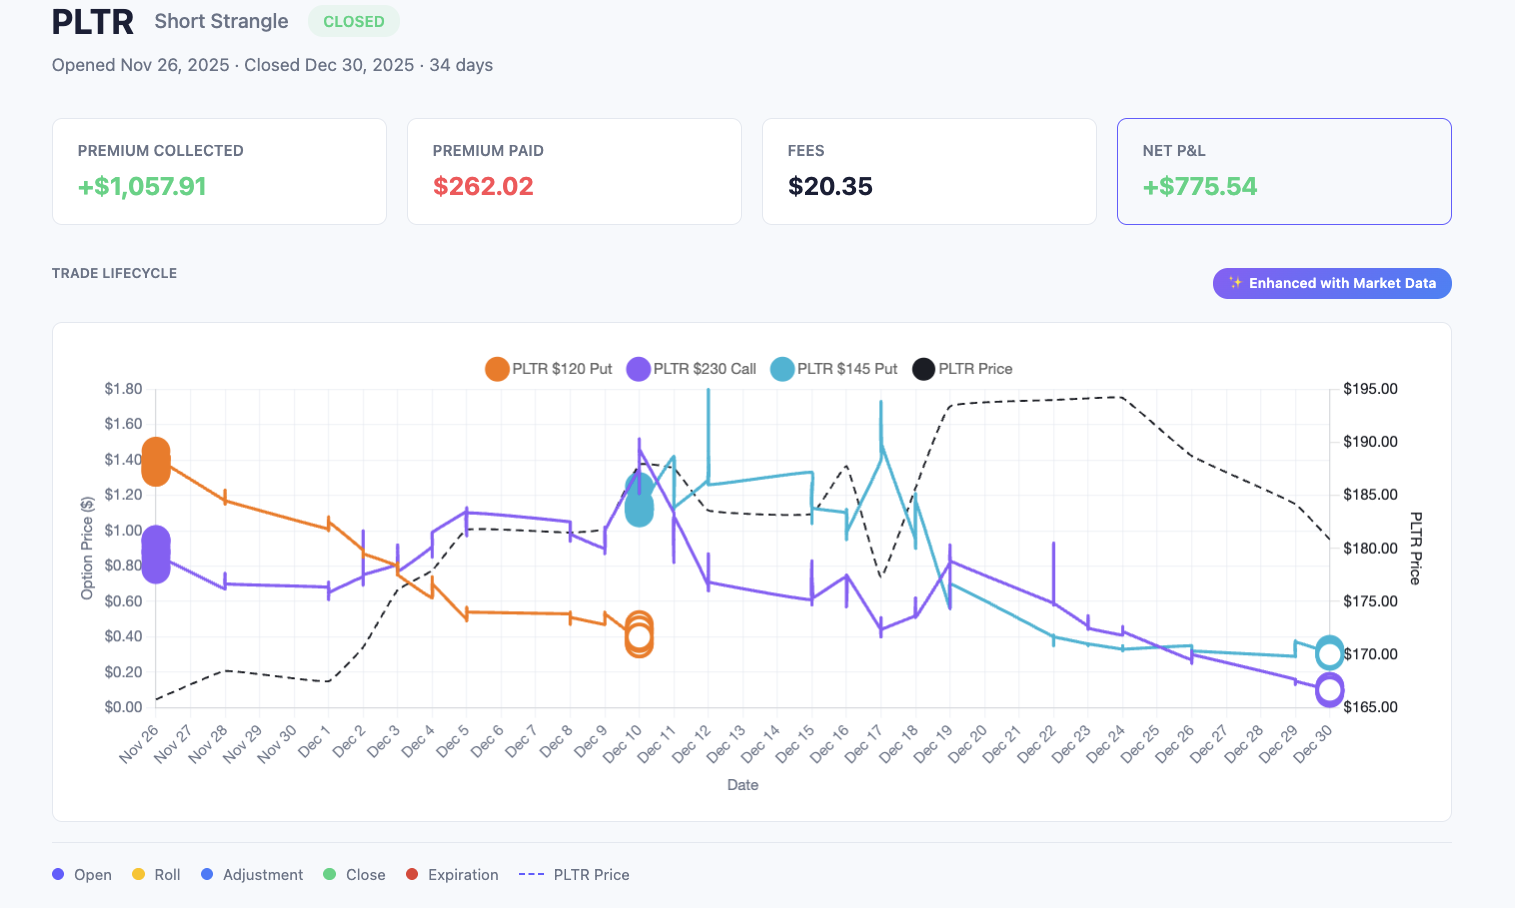Screen dimensions: 1515x908
Task: Click the blue $145 Put open marker on Dec 10
Action: tap(639, 500)
